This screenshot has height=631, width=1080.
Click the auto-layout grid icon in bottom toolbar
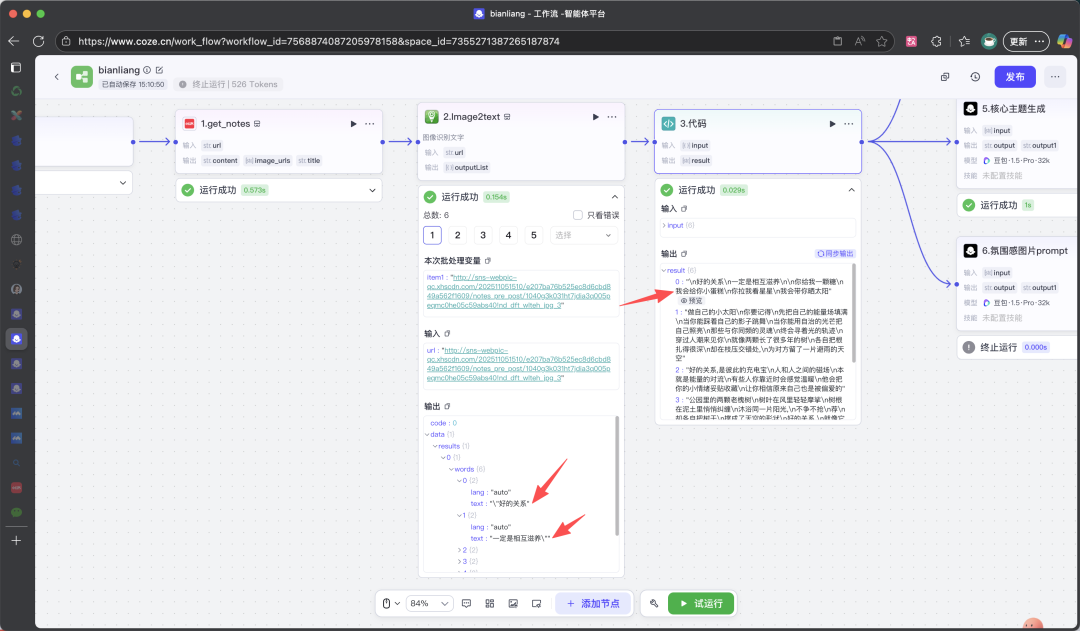click(490, 603)
